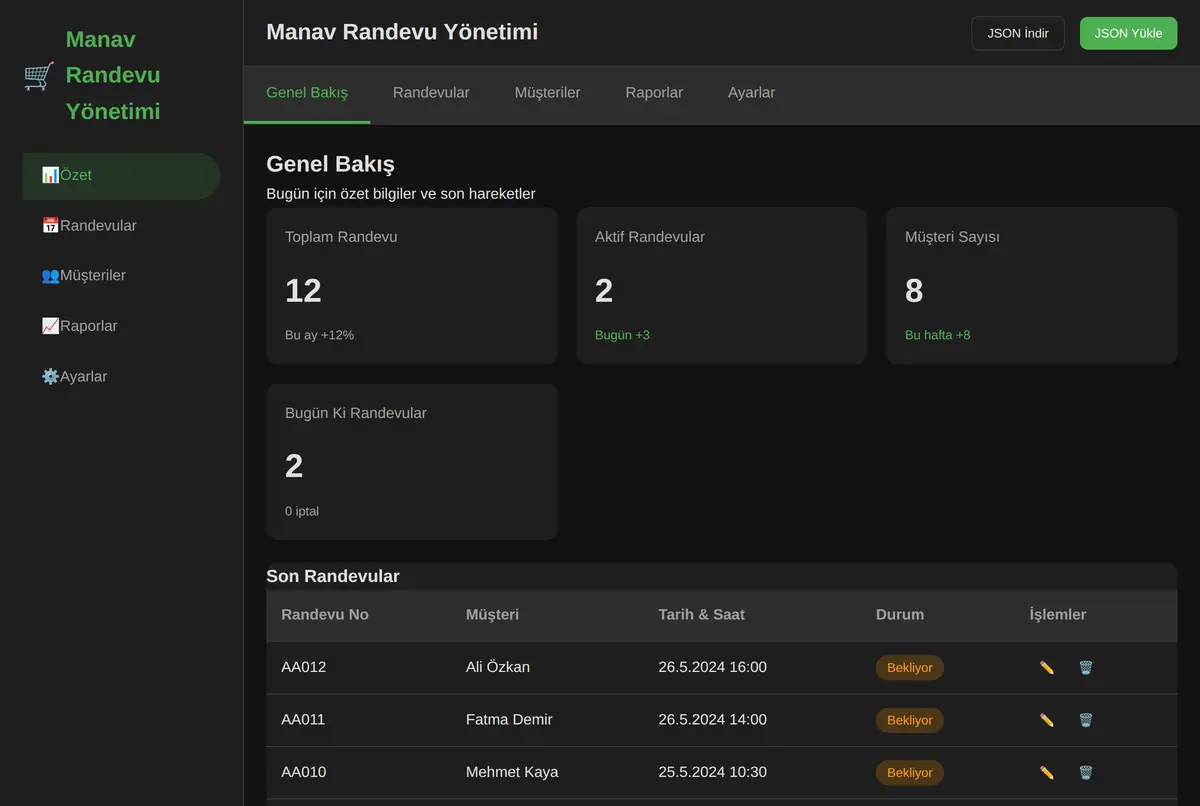Viewport: 1200px width, 806px height.
Task: Switch to the Raporlar top tab
Action: [654, 93]
